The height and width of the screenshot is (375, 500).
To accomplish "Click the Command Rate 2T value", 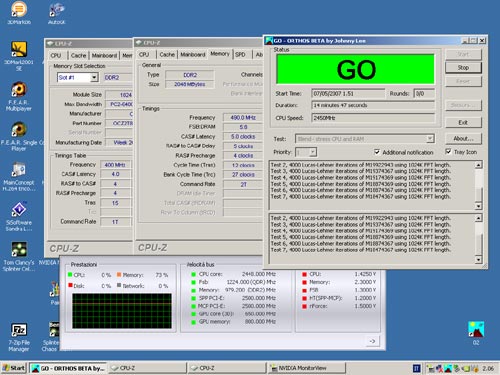I will tap(243, 184).
